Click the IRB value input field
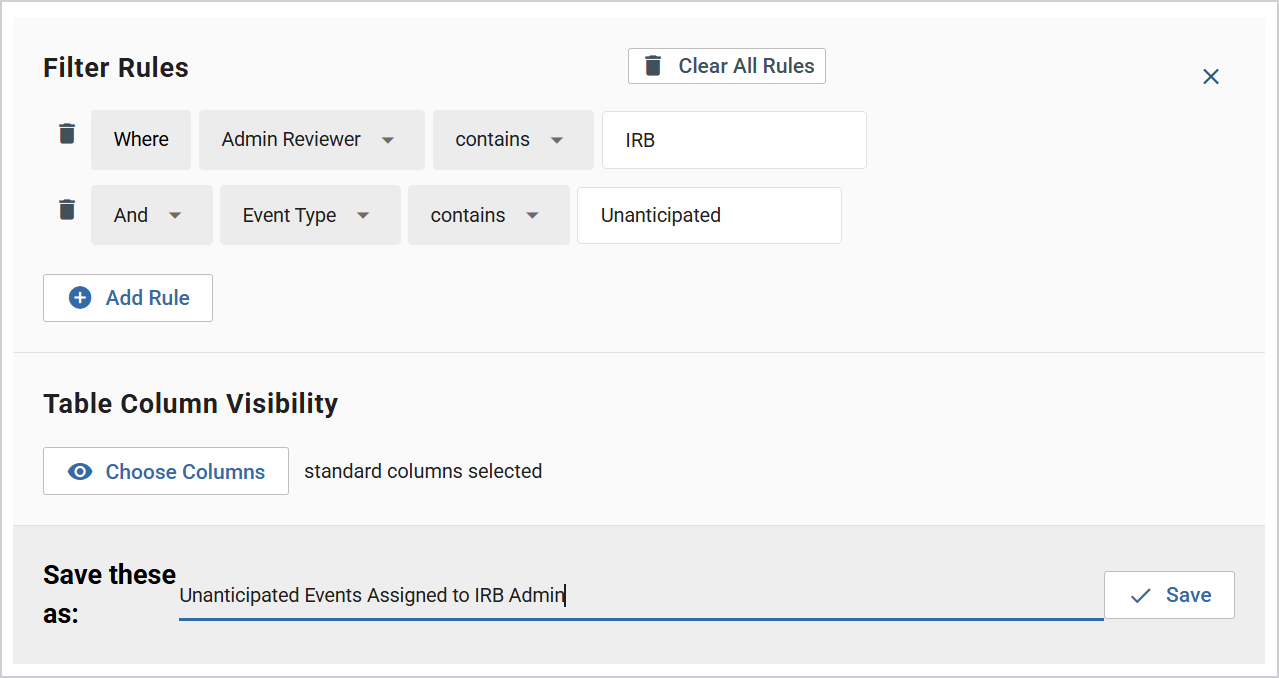1279x678 pixels. [733, 140]
